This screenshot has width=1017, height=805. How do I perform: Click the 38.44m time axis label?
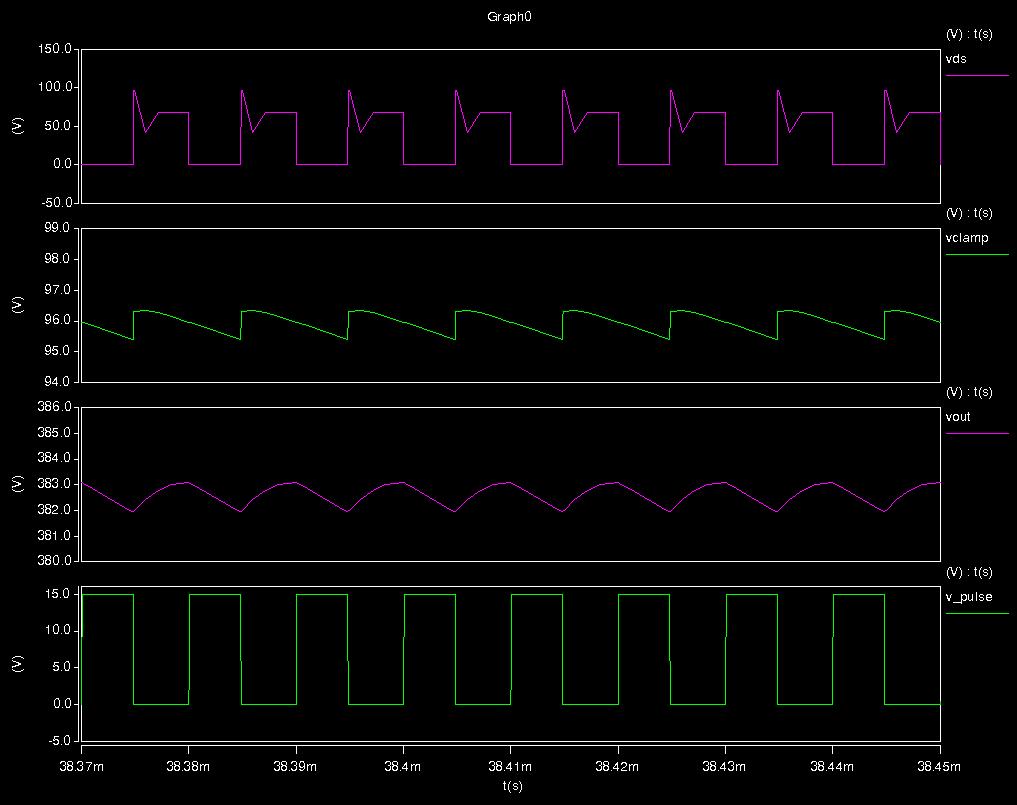(832, 767)
